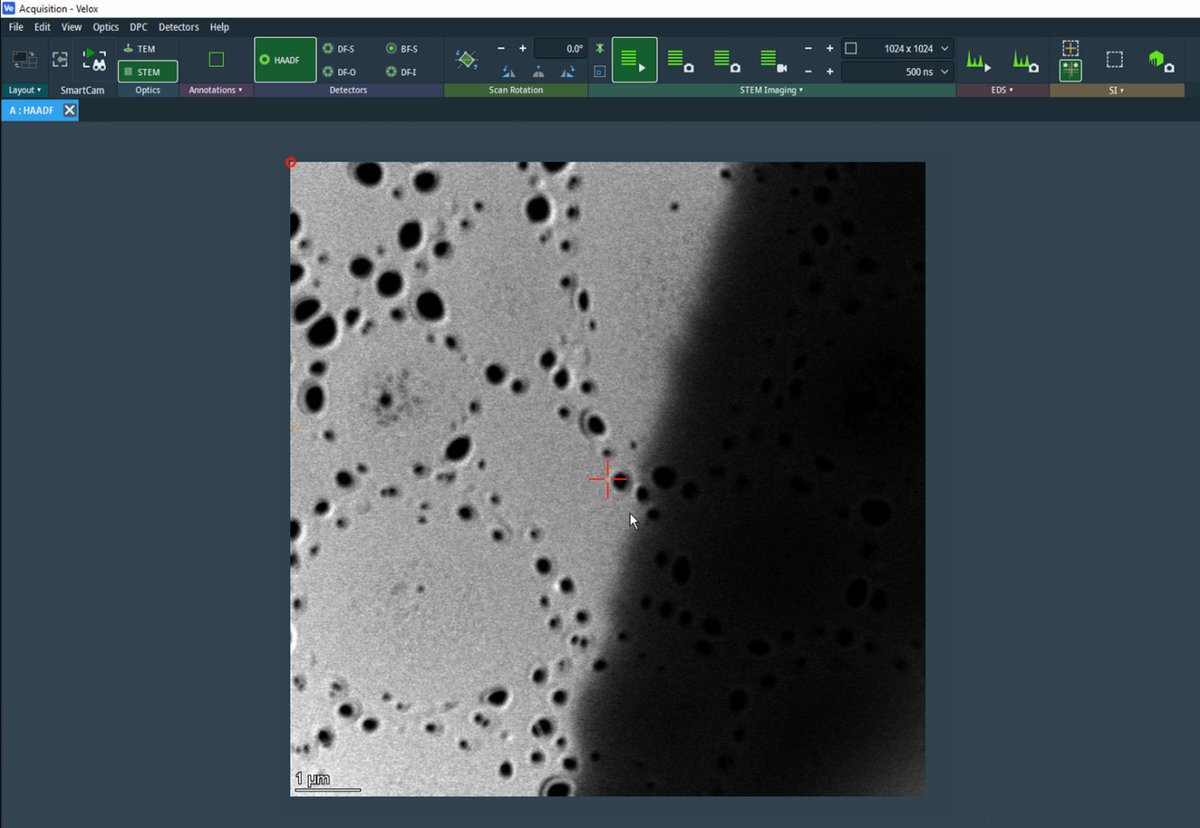This screenshot has width=1200, height=828.
Task: Switch optics to TEM mode
Action: pos(139,49)
